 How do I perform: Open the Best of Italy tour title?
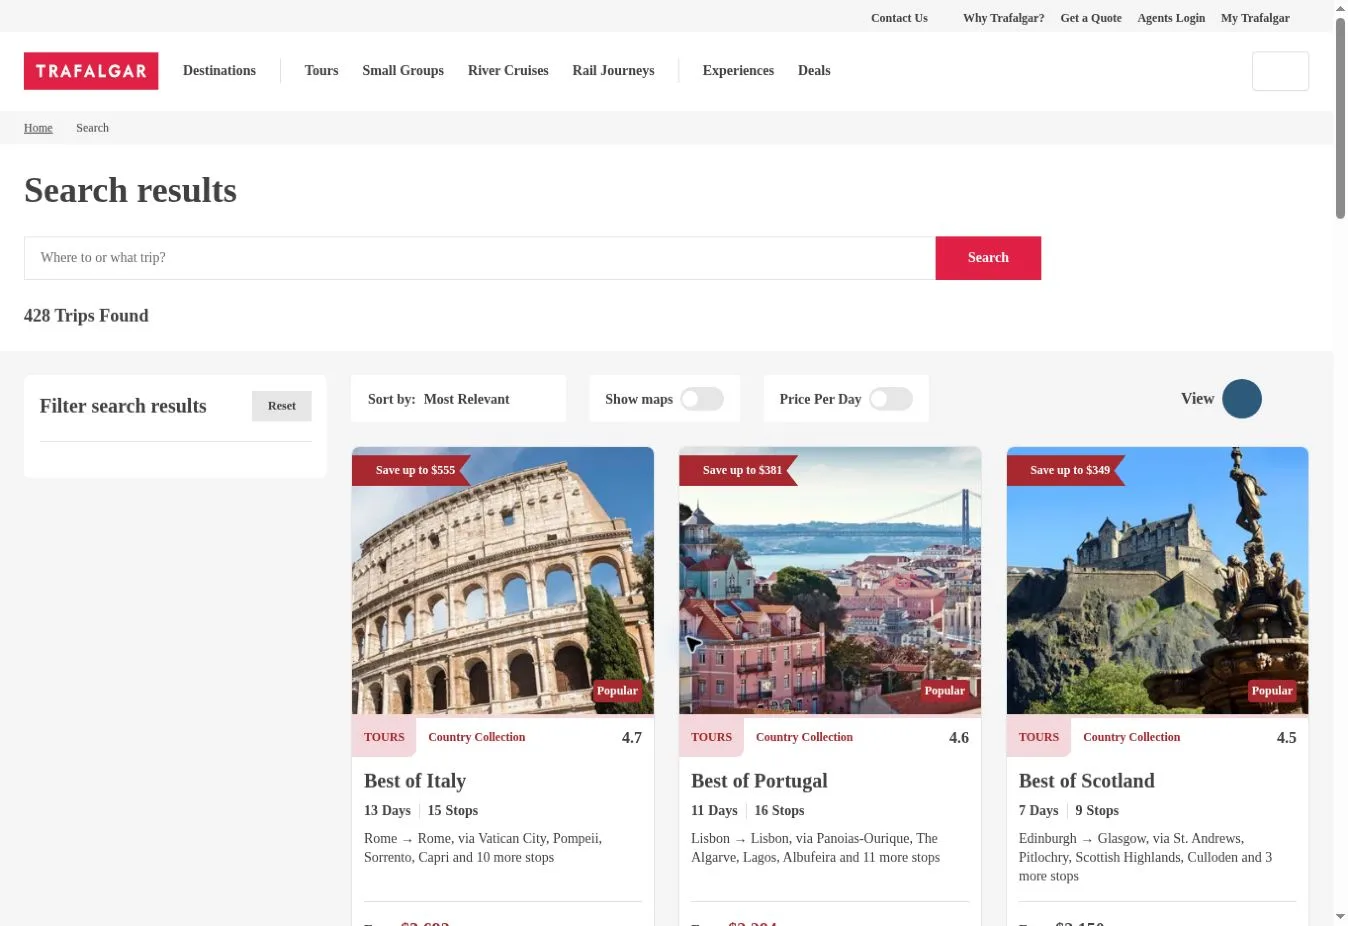tap(415, 781)
